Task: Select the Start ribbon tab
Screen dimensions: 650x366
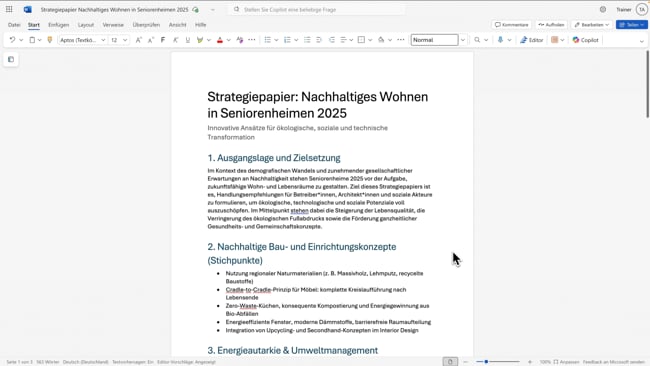Action: tap(34, 25)
